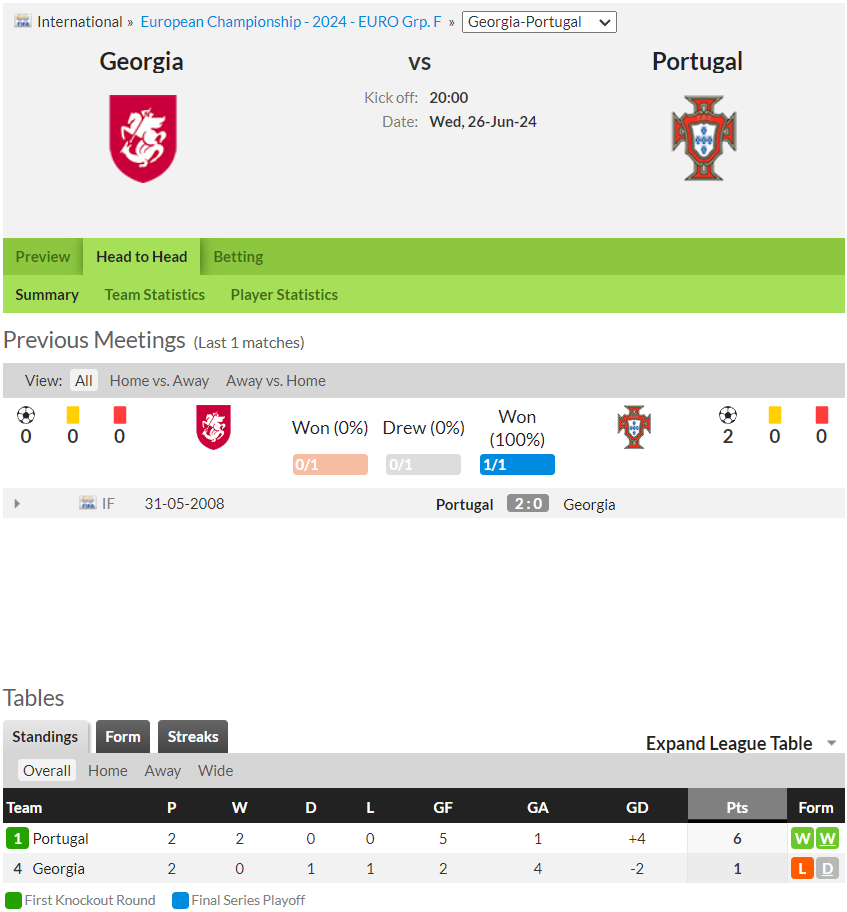Expand the 31-05-2008 match row arrow
The image size is (847, 912).
click(x=17, y=504)
